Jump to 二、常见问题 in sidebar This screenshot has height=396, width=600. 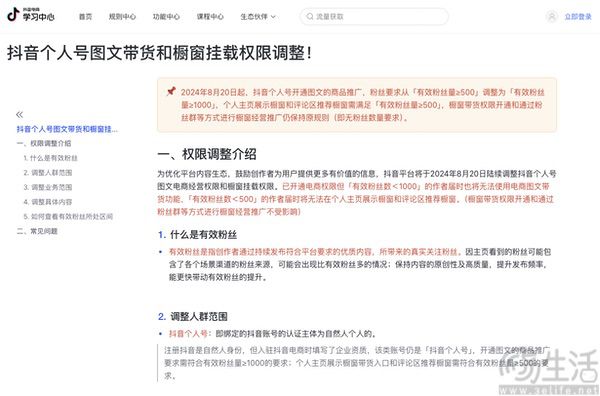click(x=37, y=231)
